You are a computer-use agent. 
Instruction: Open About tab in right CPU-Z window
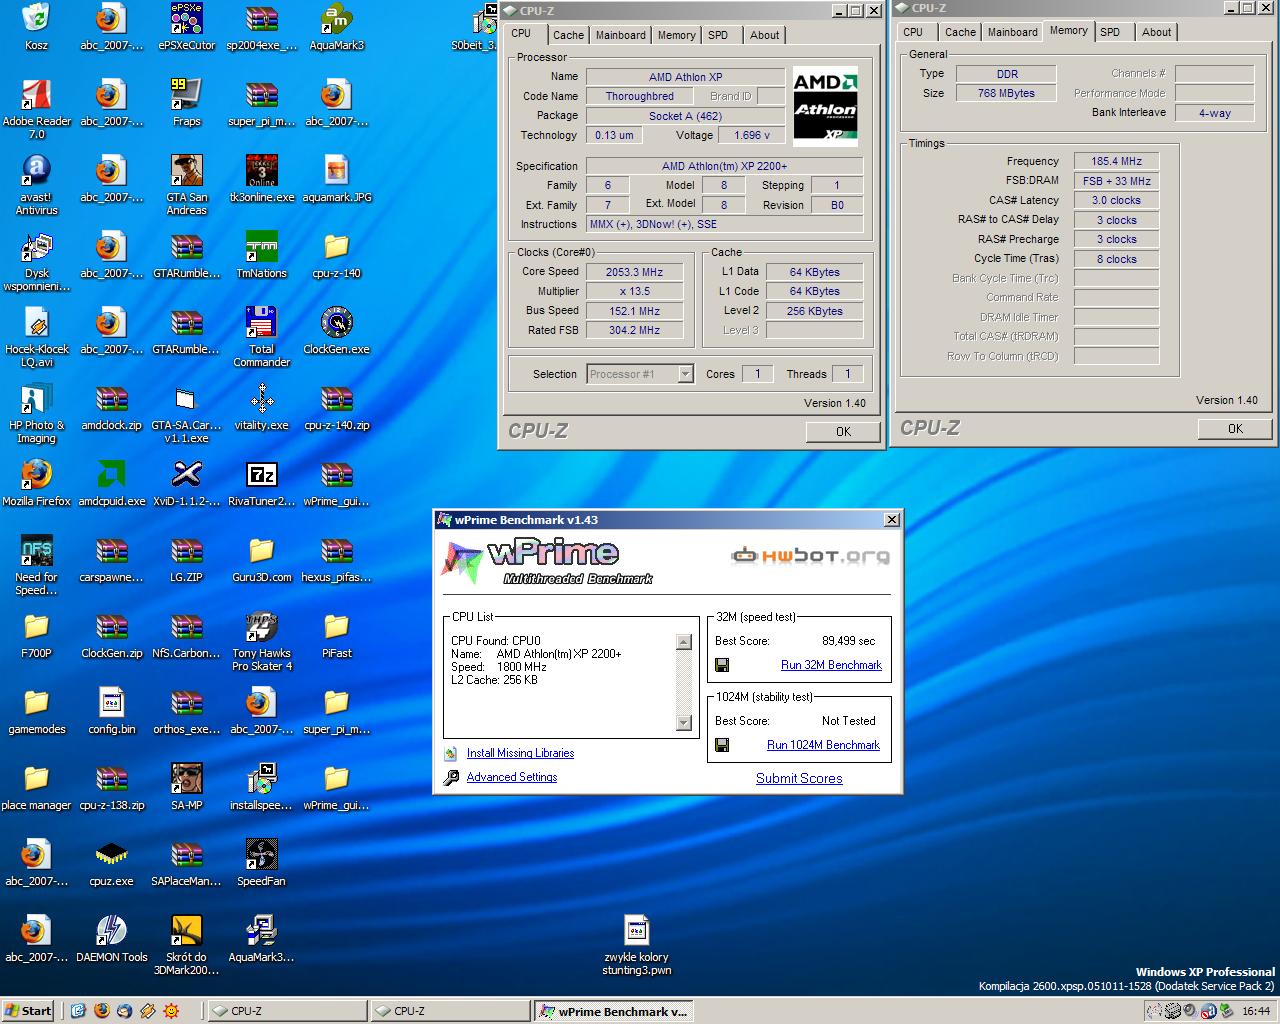(1156, 32)
